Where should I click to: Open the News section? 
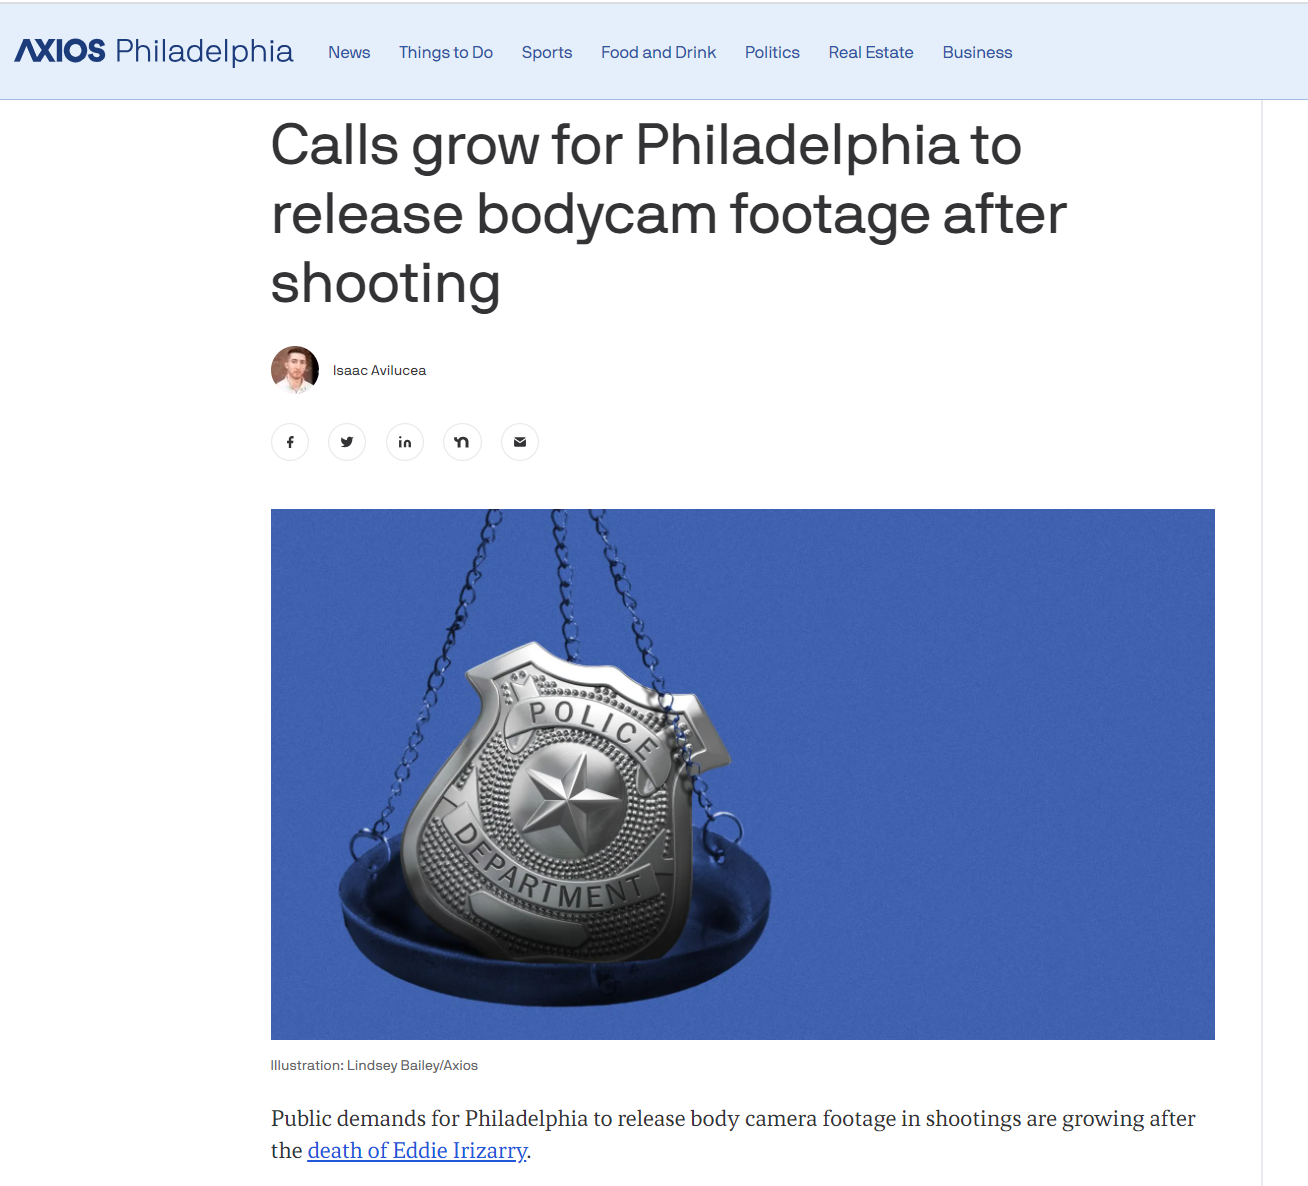pos(349,52)
